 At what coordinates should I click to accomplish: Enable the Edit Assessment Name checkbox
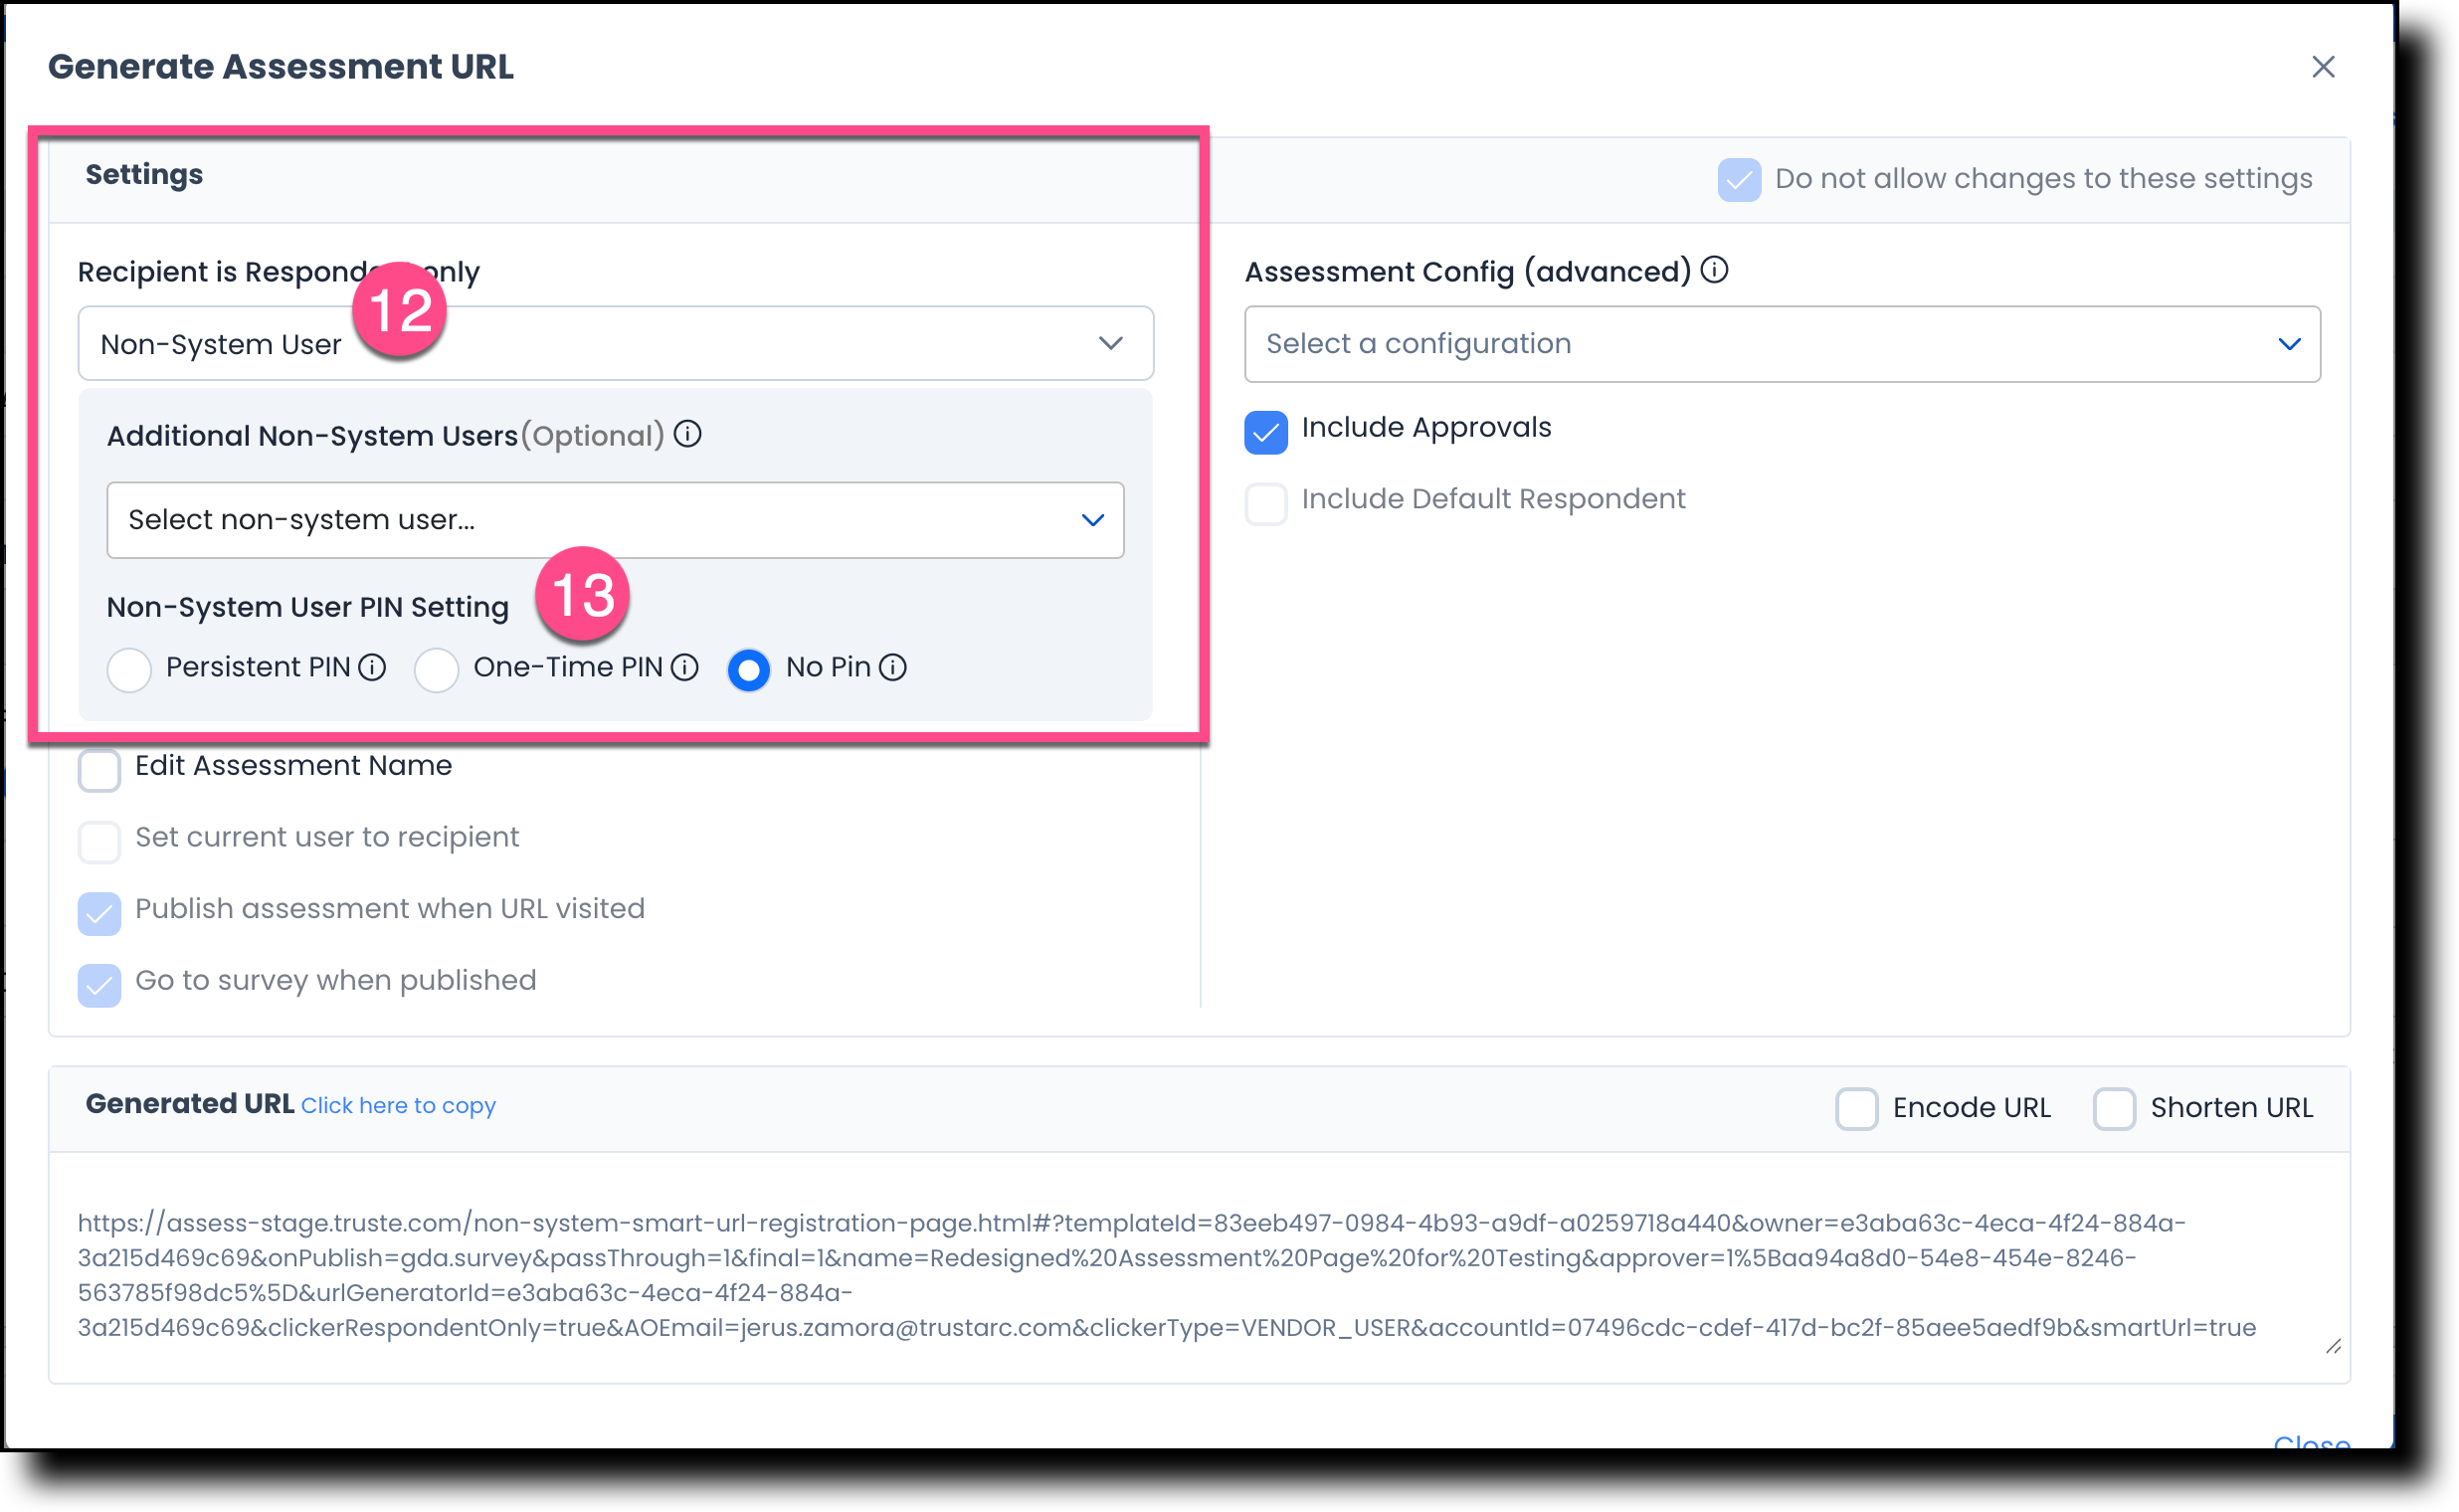99,770
